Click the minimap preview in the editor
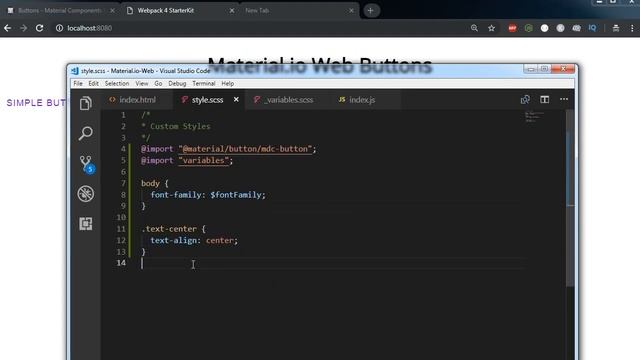This screenshot has width=640, height=360. pos(535,117)
